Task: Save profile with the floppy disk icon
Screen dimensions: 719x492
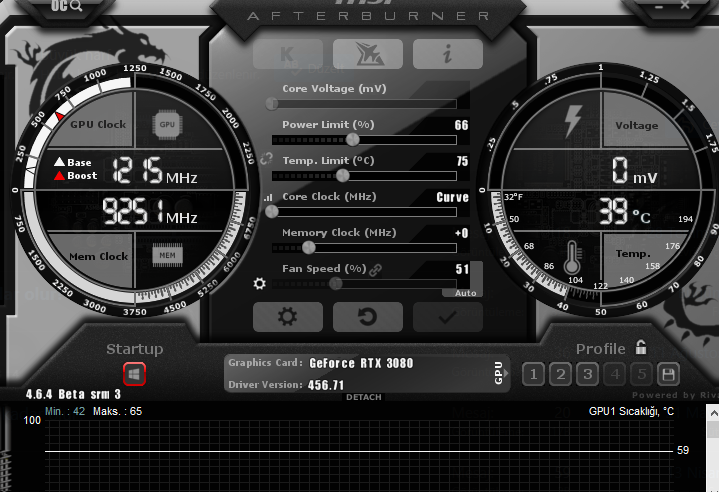Action: coord(669,374)
